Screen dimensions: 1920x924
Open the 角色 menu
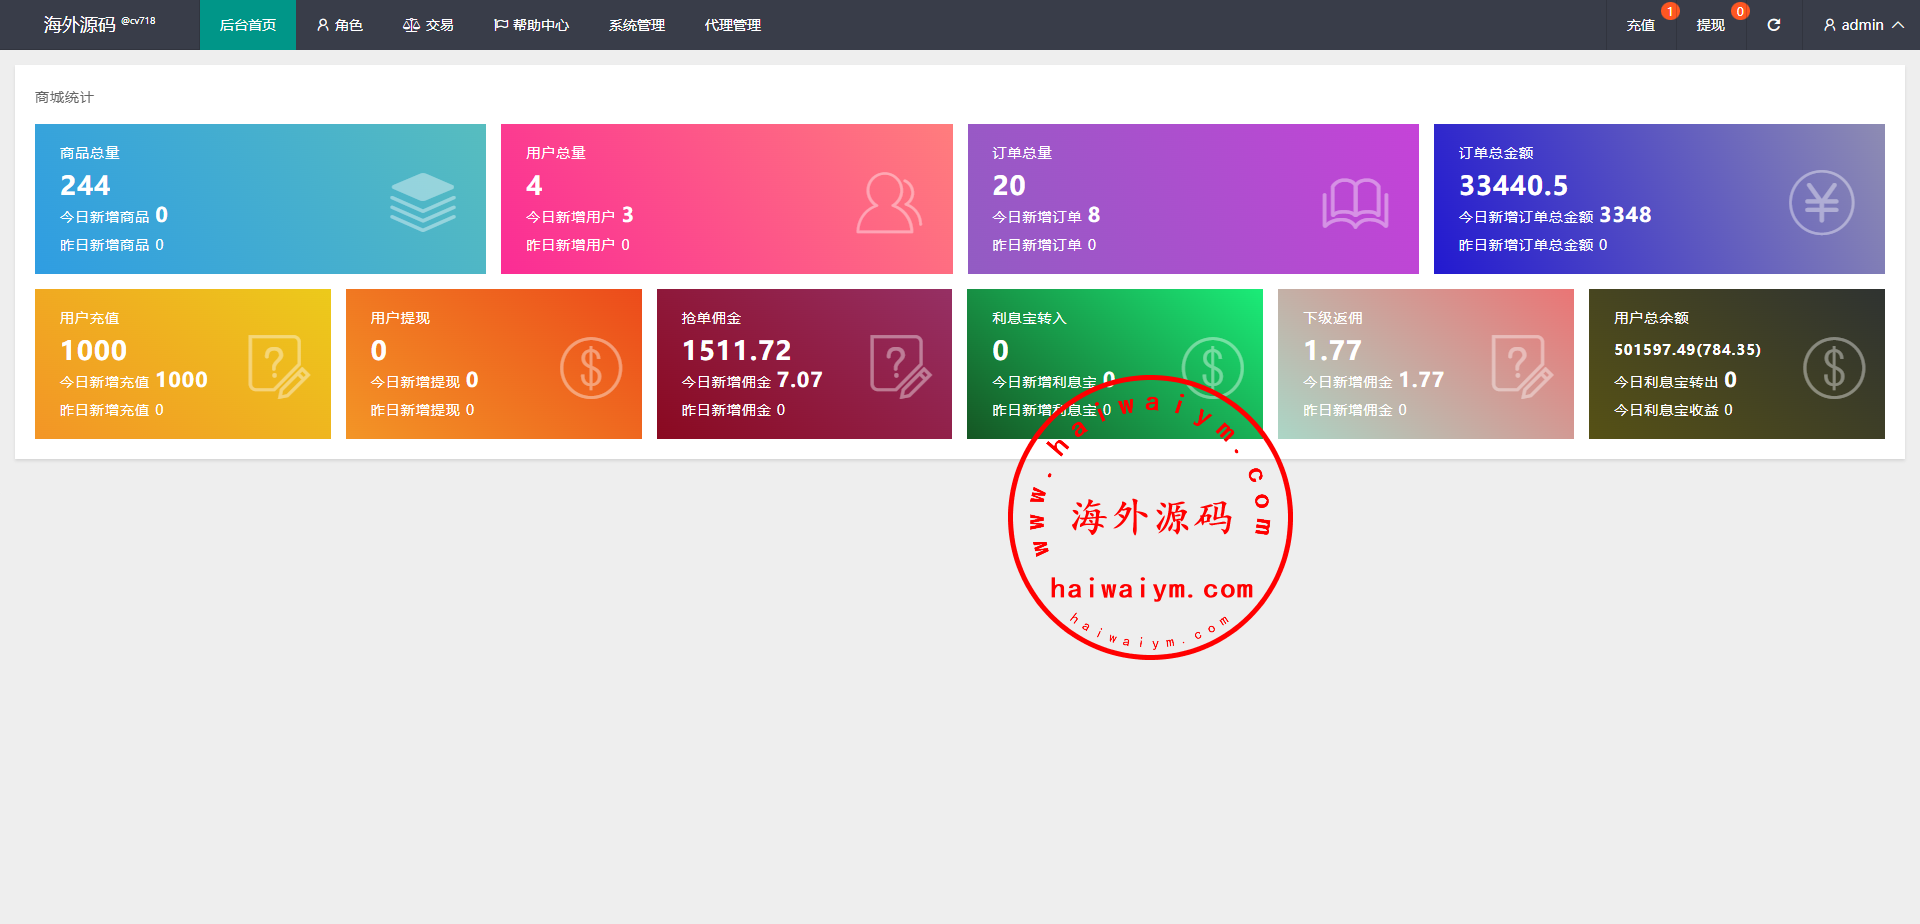click(339, 25)
